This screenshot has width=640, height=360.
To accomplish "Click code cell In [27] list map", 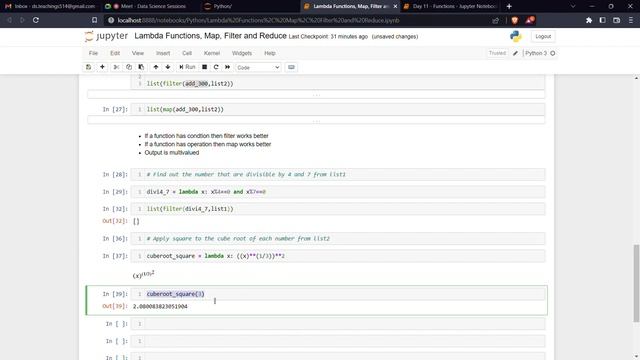I will coord(338,109).
